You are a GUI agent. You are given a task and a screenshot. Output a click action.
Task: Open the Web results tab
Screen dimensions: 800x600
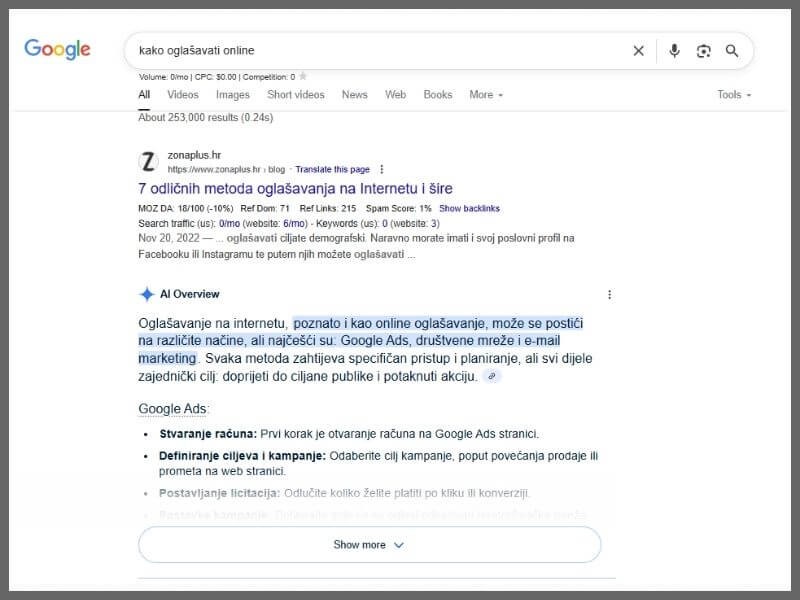click(395, 95)
